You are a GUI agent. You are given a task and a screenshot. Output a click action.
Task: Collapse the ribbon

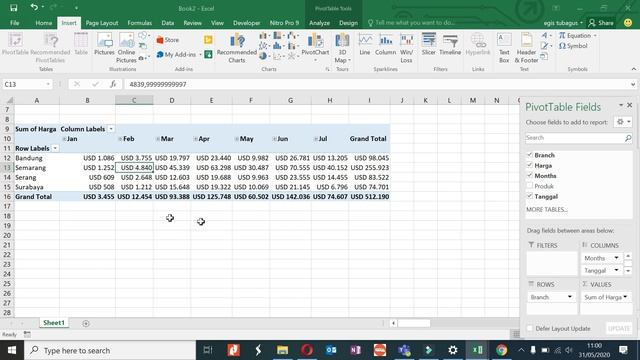(x=633, y=69)
